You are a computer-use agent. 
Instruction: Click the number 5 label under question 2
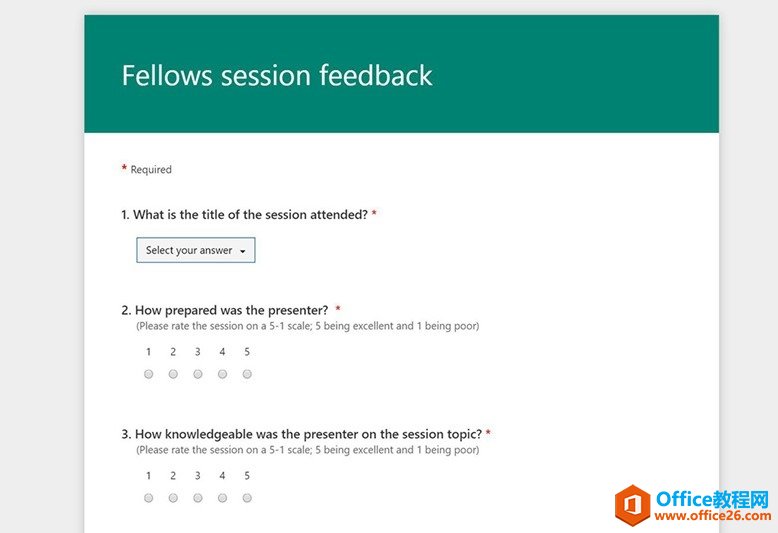click(247, 352)
